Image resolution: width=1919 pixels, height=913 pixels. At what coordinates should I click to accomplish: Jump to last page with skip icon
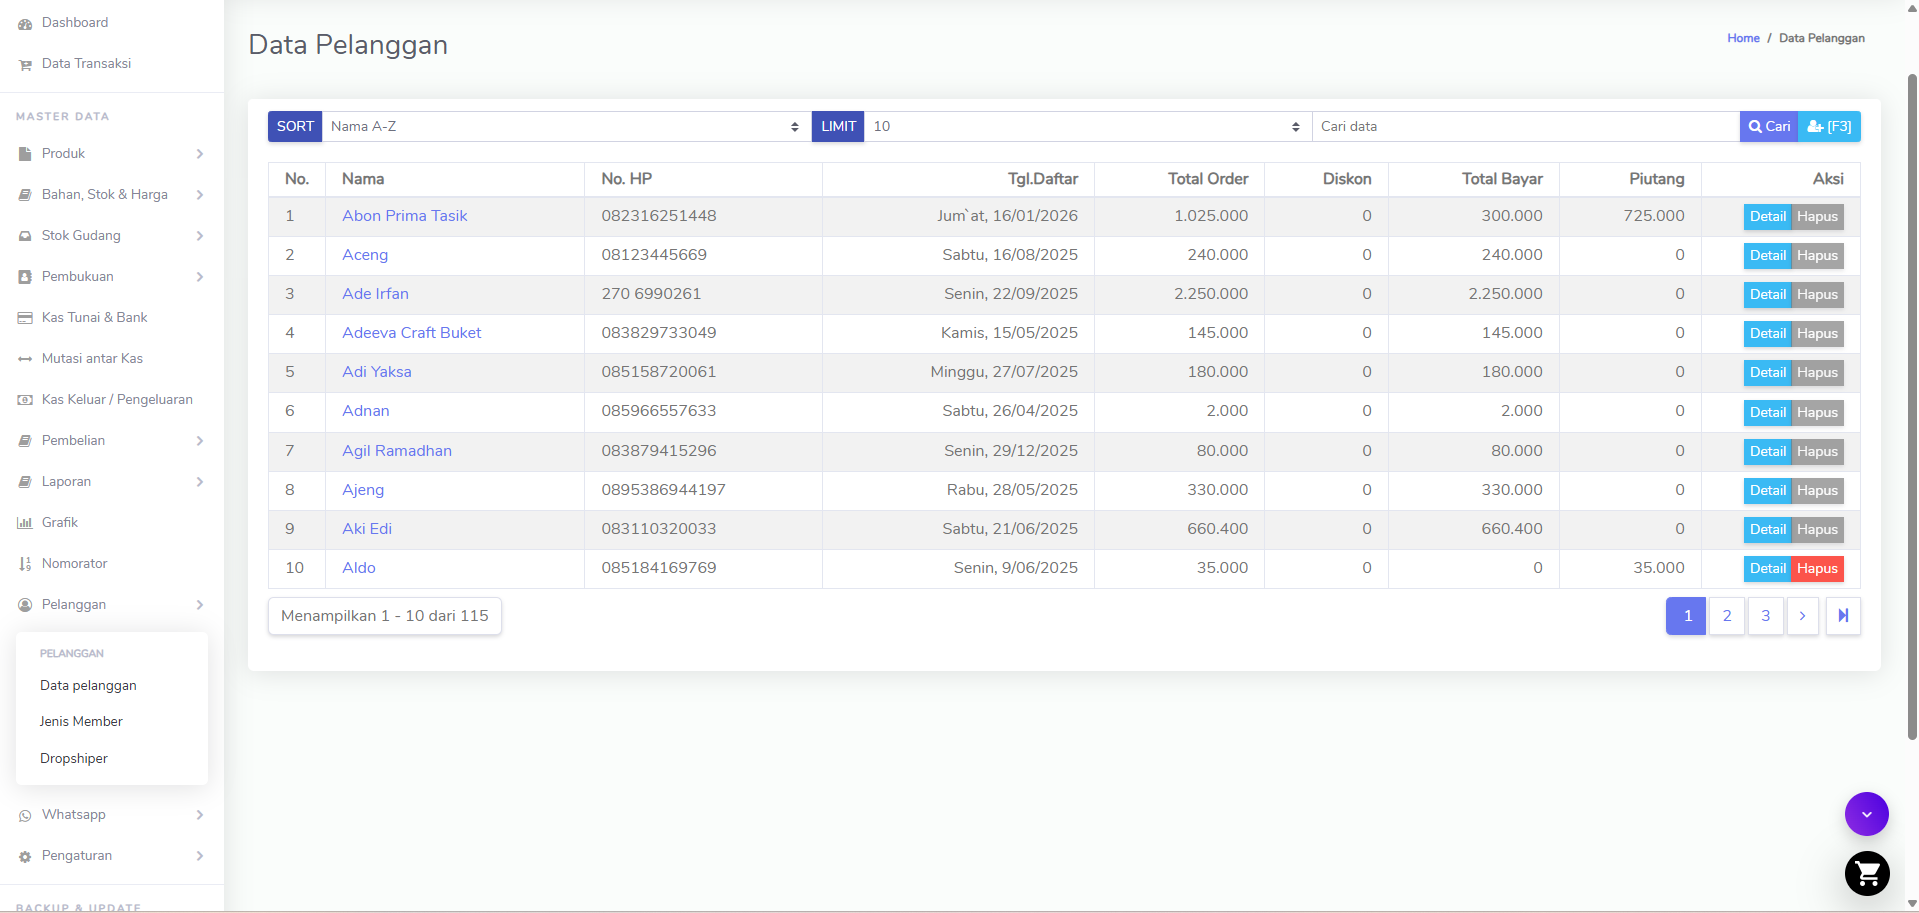point(1843,616)
